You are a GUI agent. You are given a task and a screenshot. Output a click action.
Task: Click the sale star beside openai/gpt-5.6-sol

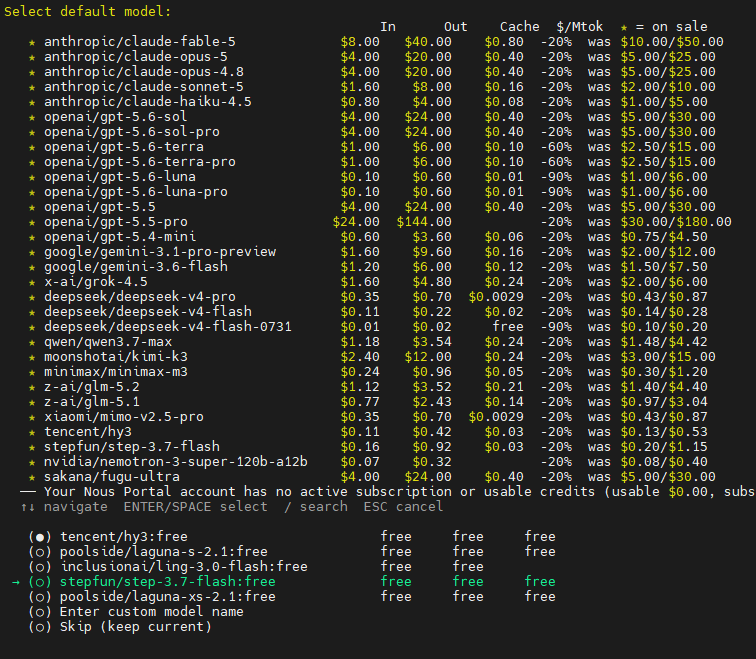32,117
